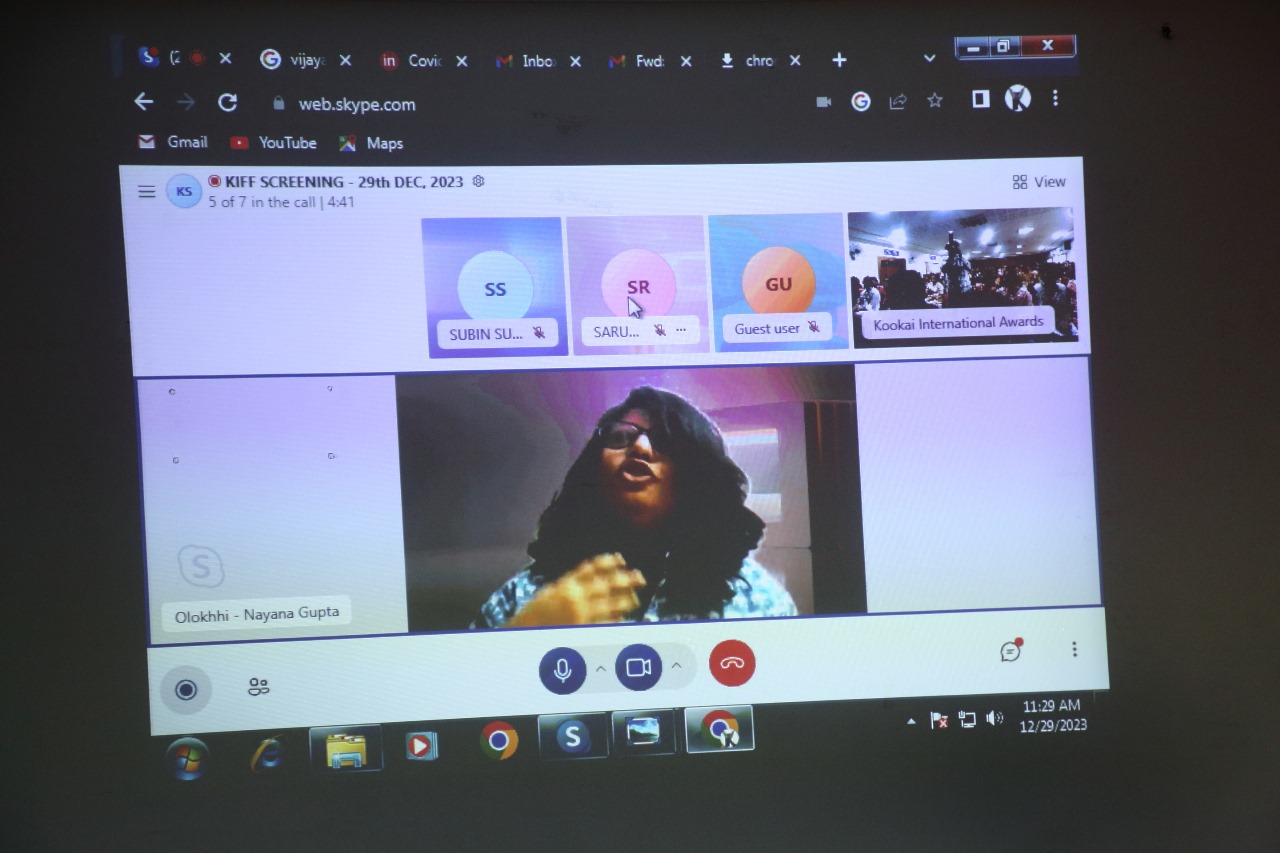End the call with red hang-up button
Image resolution: width=1280 pixels, height=853 pixels.
[x=732, y=663]
